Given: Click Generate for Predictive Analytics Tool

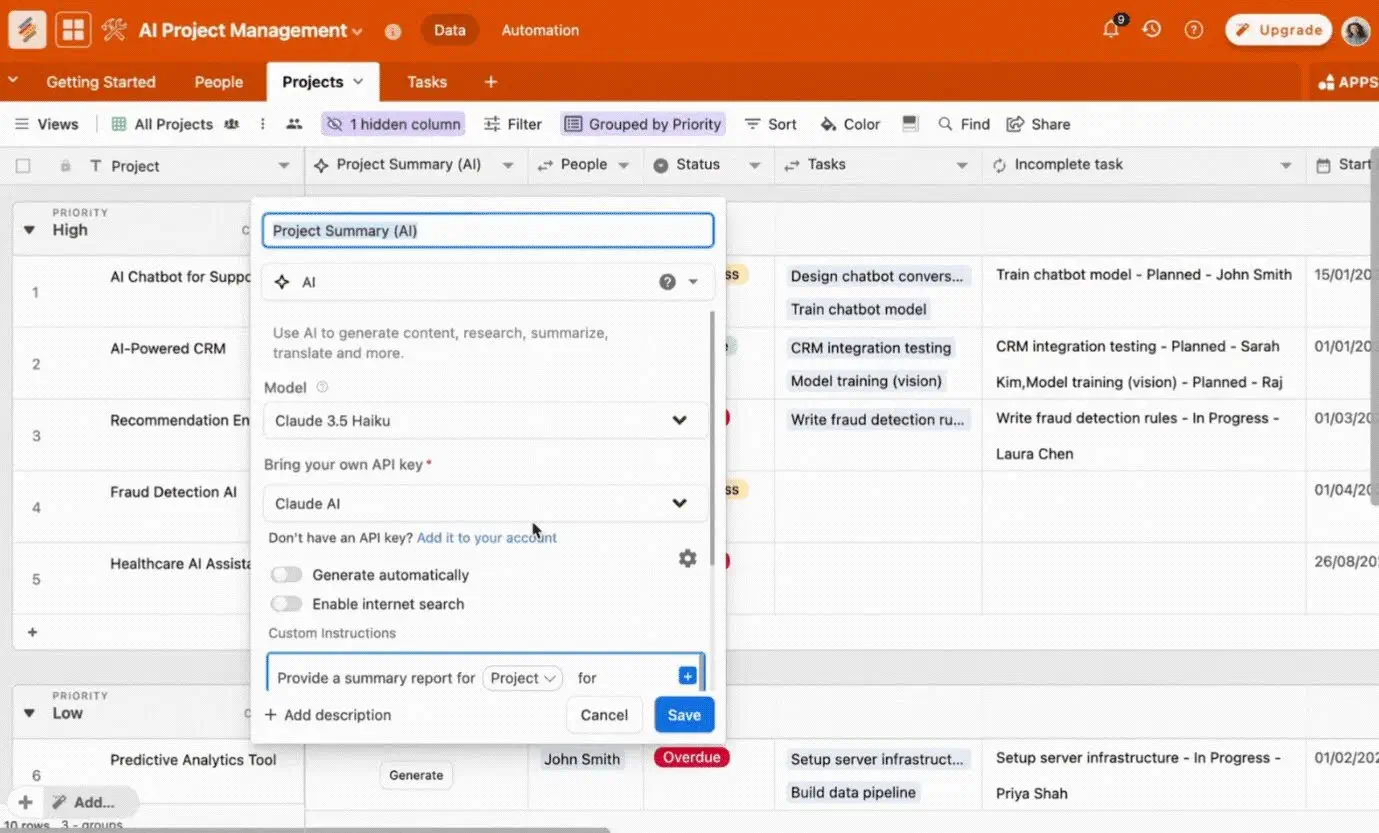Looking at the screenshot, I should pos(416,775).
